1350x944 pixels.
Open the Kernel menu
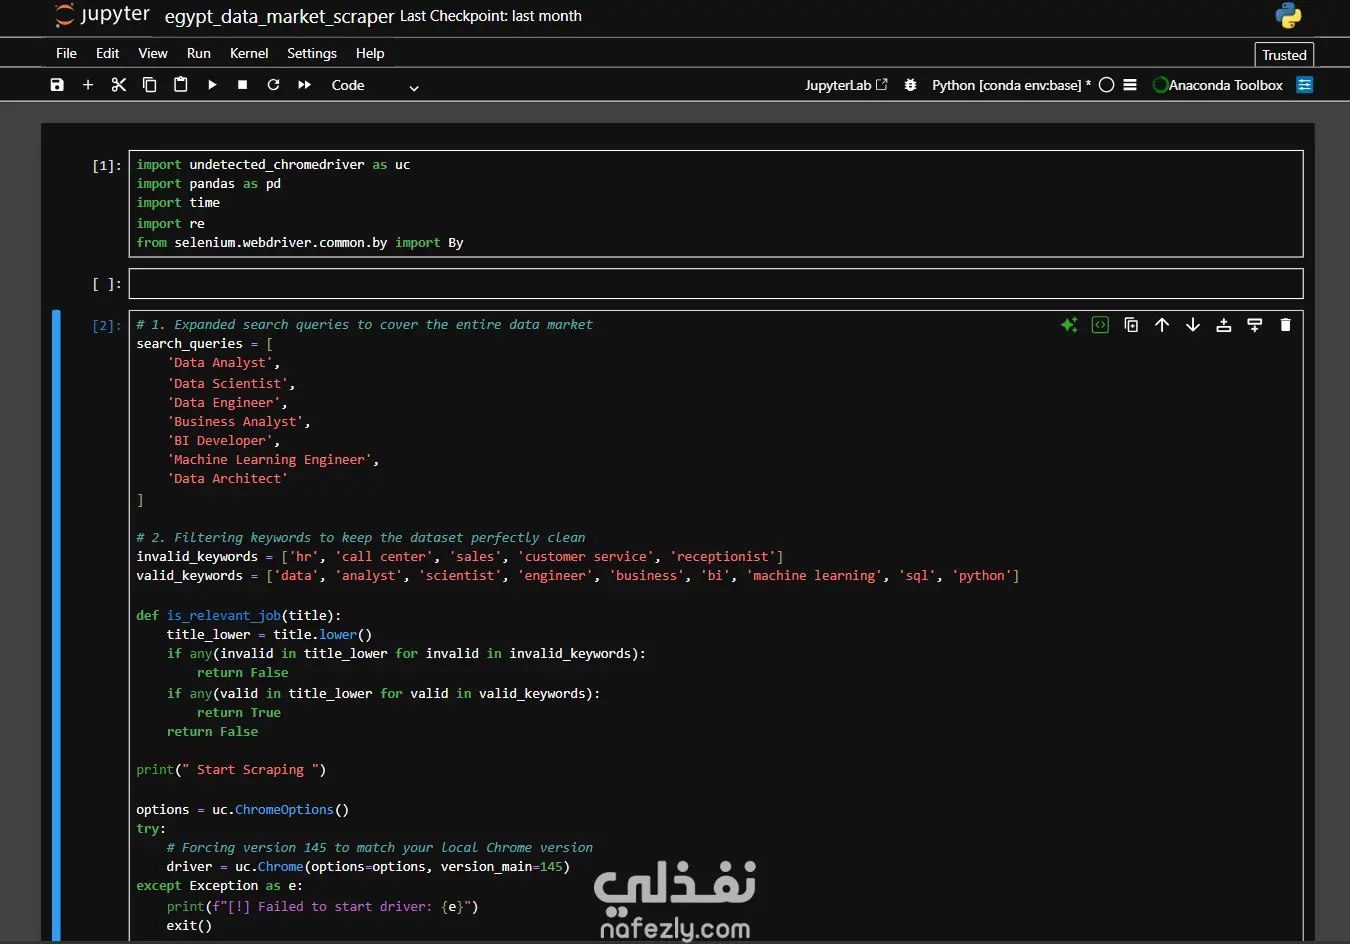pos(249,53)
